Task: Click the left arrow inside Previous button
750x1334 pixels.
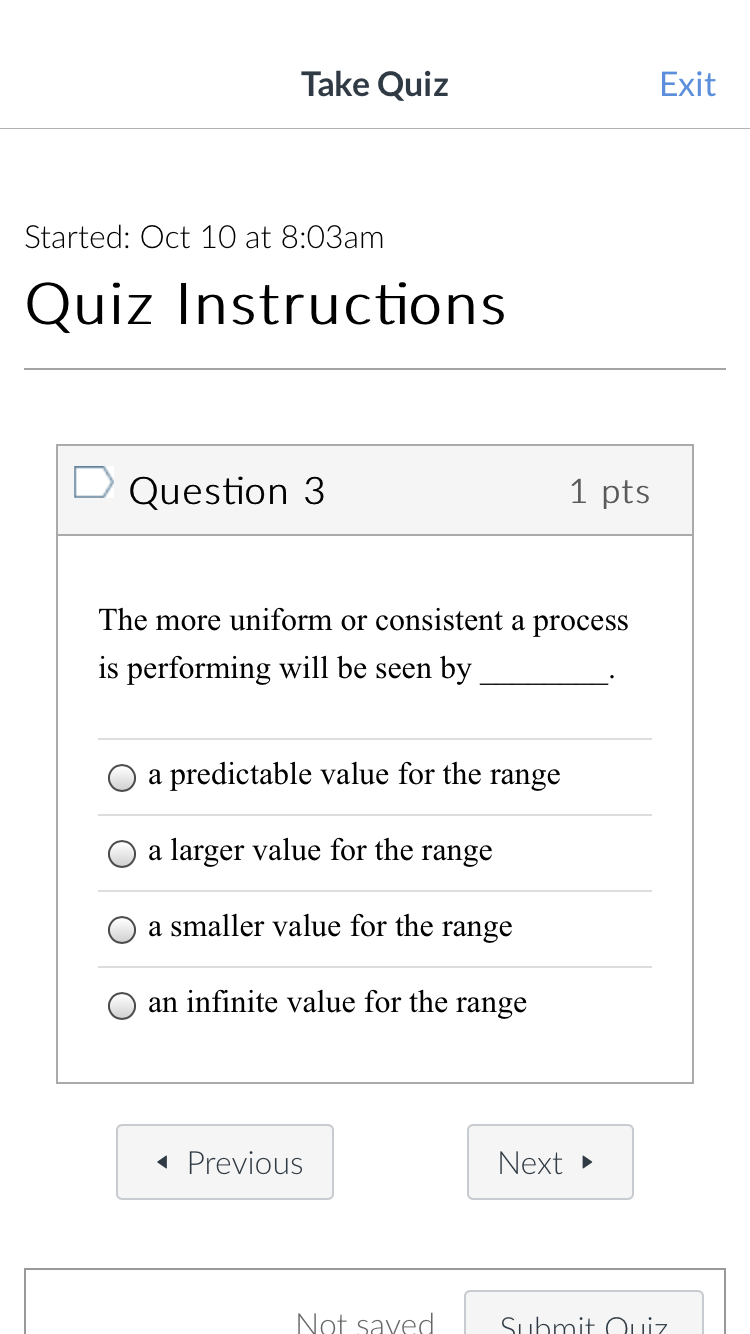Action: coord(163,1162)
